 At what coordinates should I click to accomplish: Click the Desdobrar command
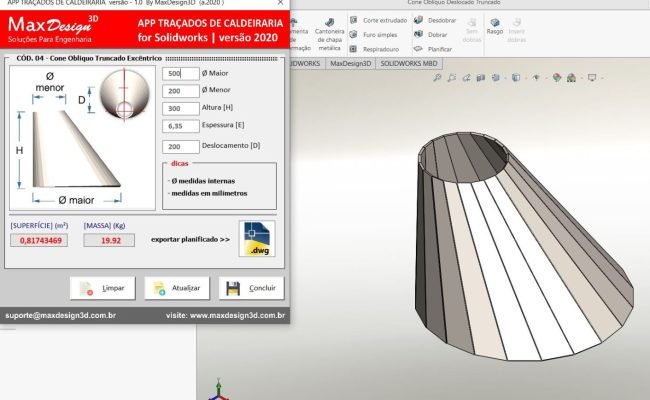click(435, 20)
